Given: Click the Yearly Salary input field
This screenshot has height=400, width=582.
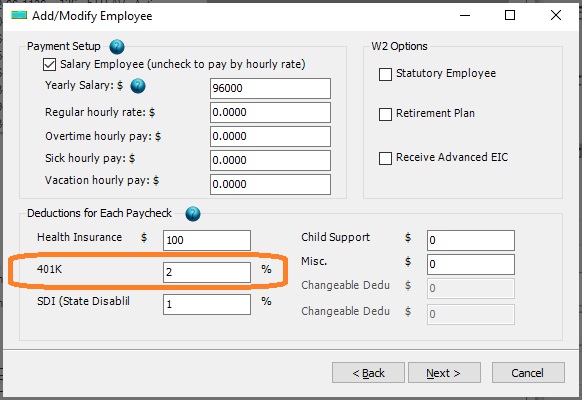Looking at the screenshot, I should pyautogui.click(x=270, y=88).
